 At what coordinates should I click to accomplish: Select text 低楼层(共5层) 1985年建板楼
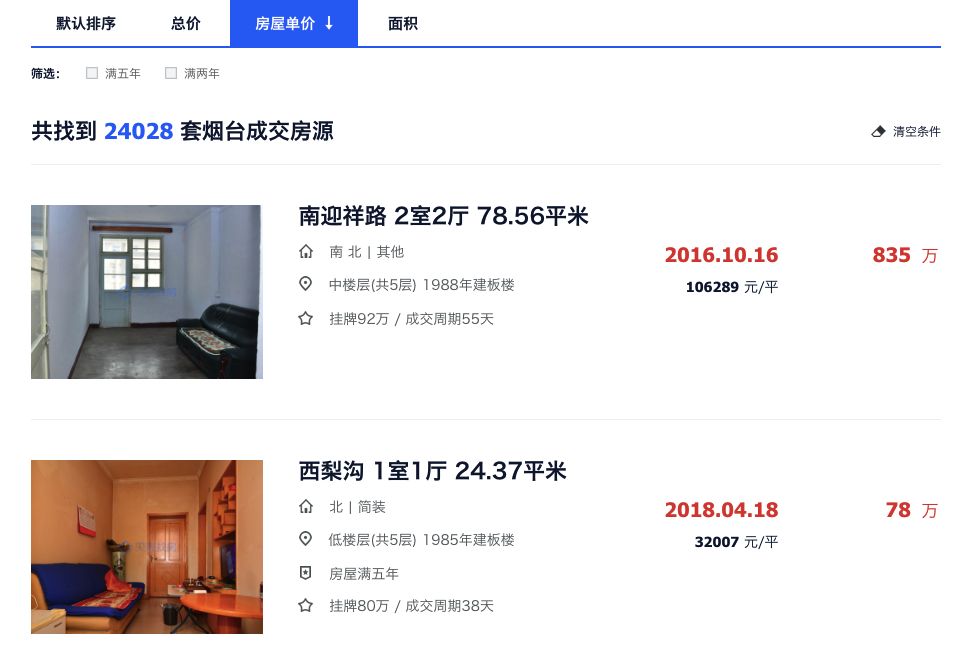coord(422,540)
